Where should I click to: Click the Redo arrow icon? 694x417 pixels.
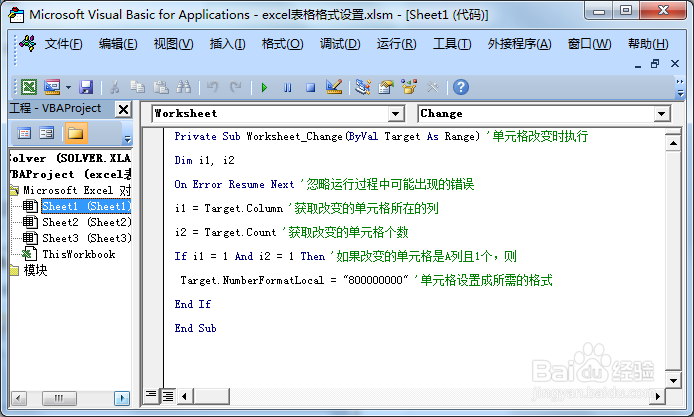click(235, 87)
